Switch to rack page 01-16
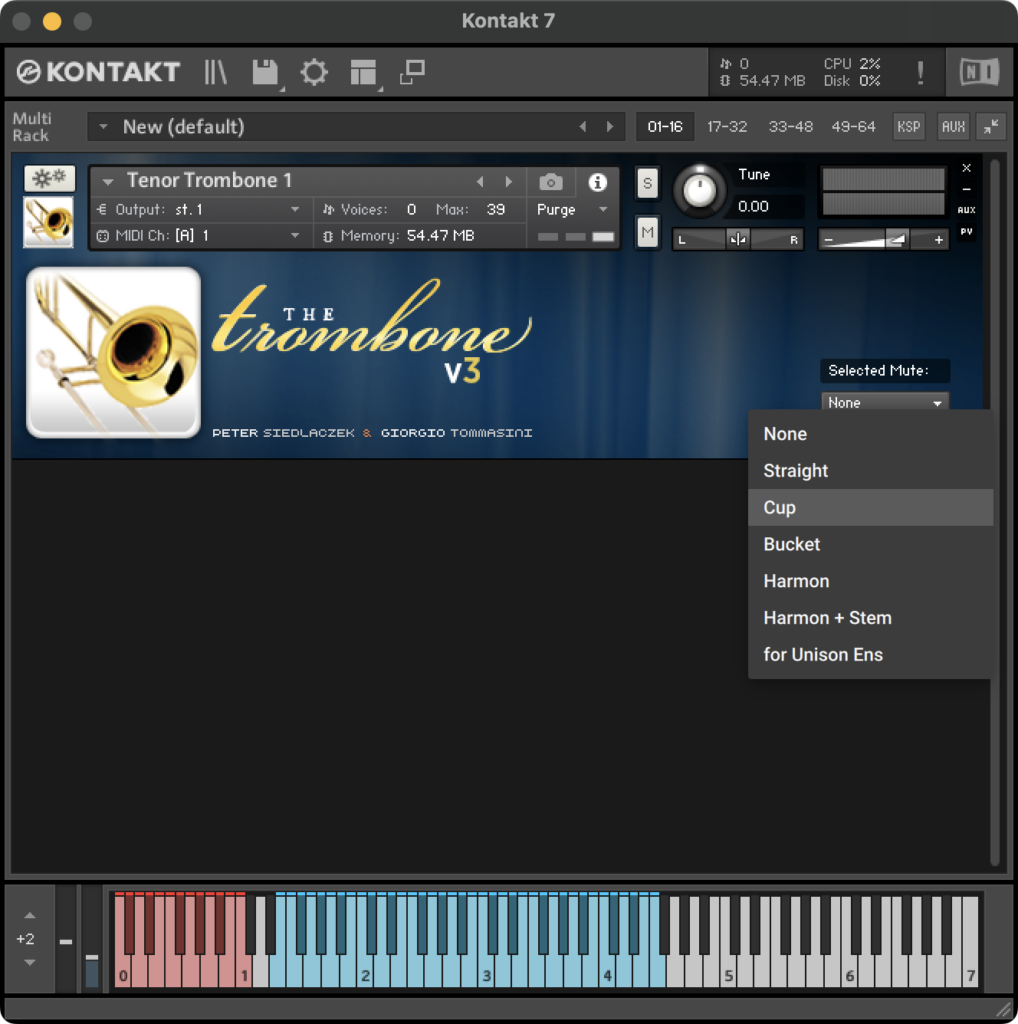 tap(665, 126)
